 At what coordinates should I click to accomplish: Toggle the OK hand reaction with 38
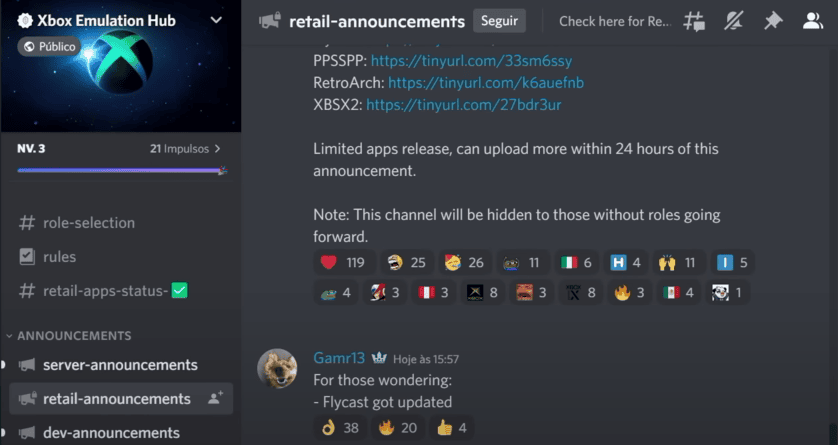click(340, 428)
